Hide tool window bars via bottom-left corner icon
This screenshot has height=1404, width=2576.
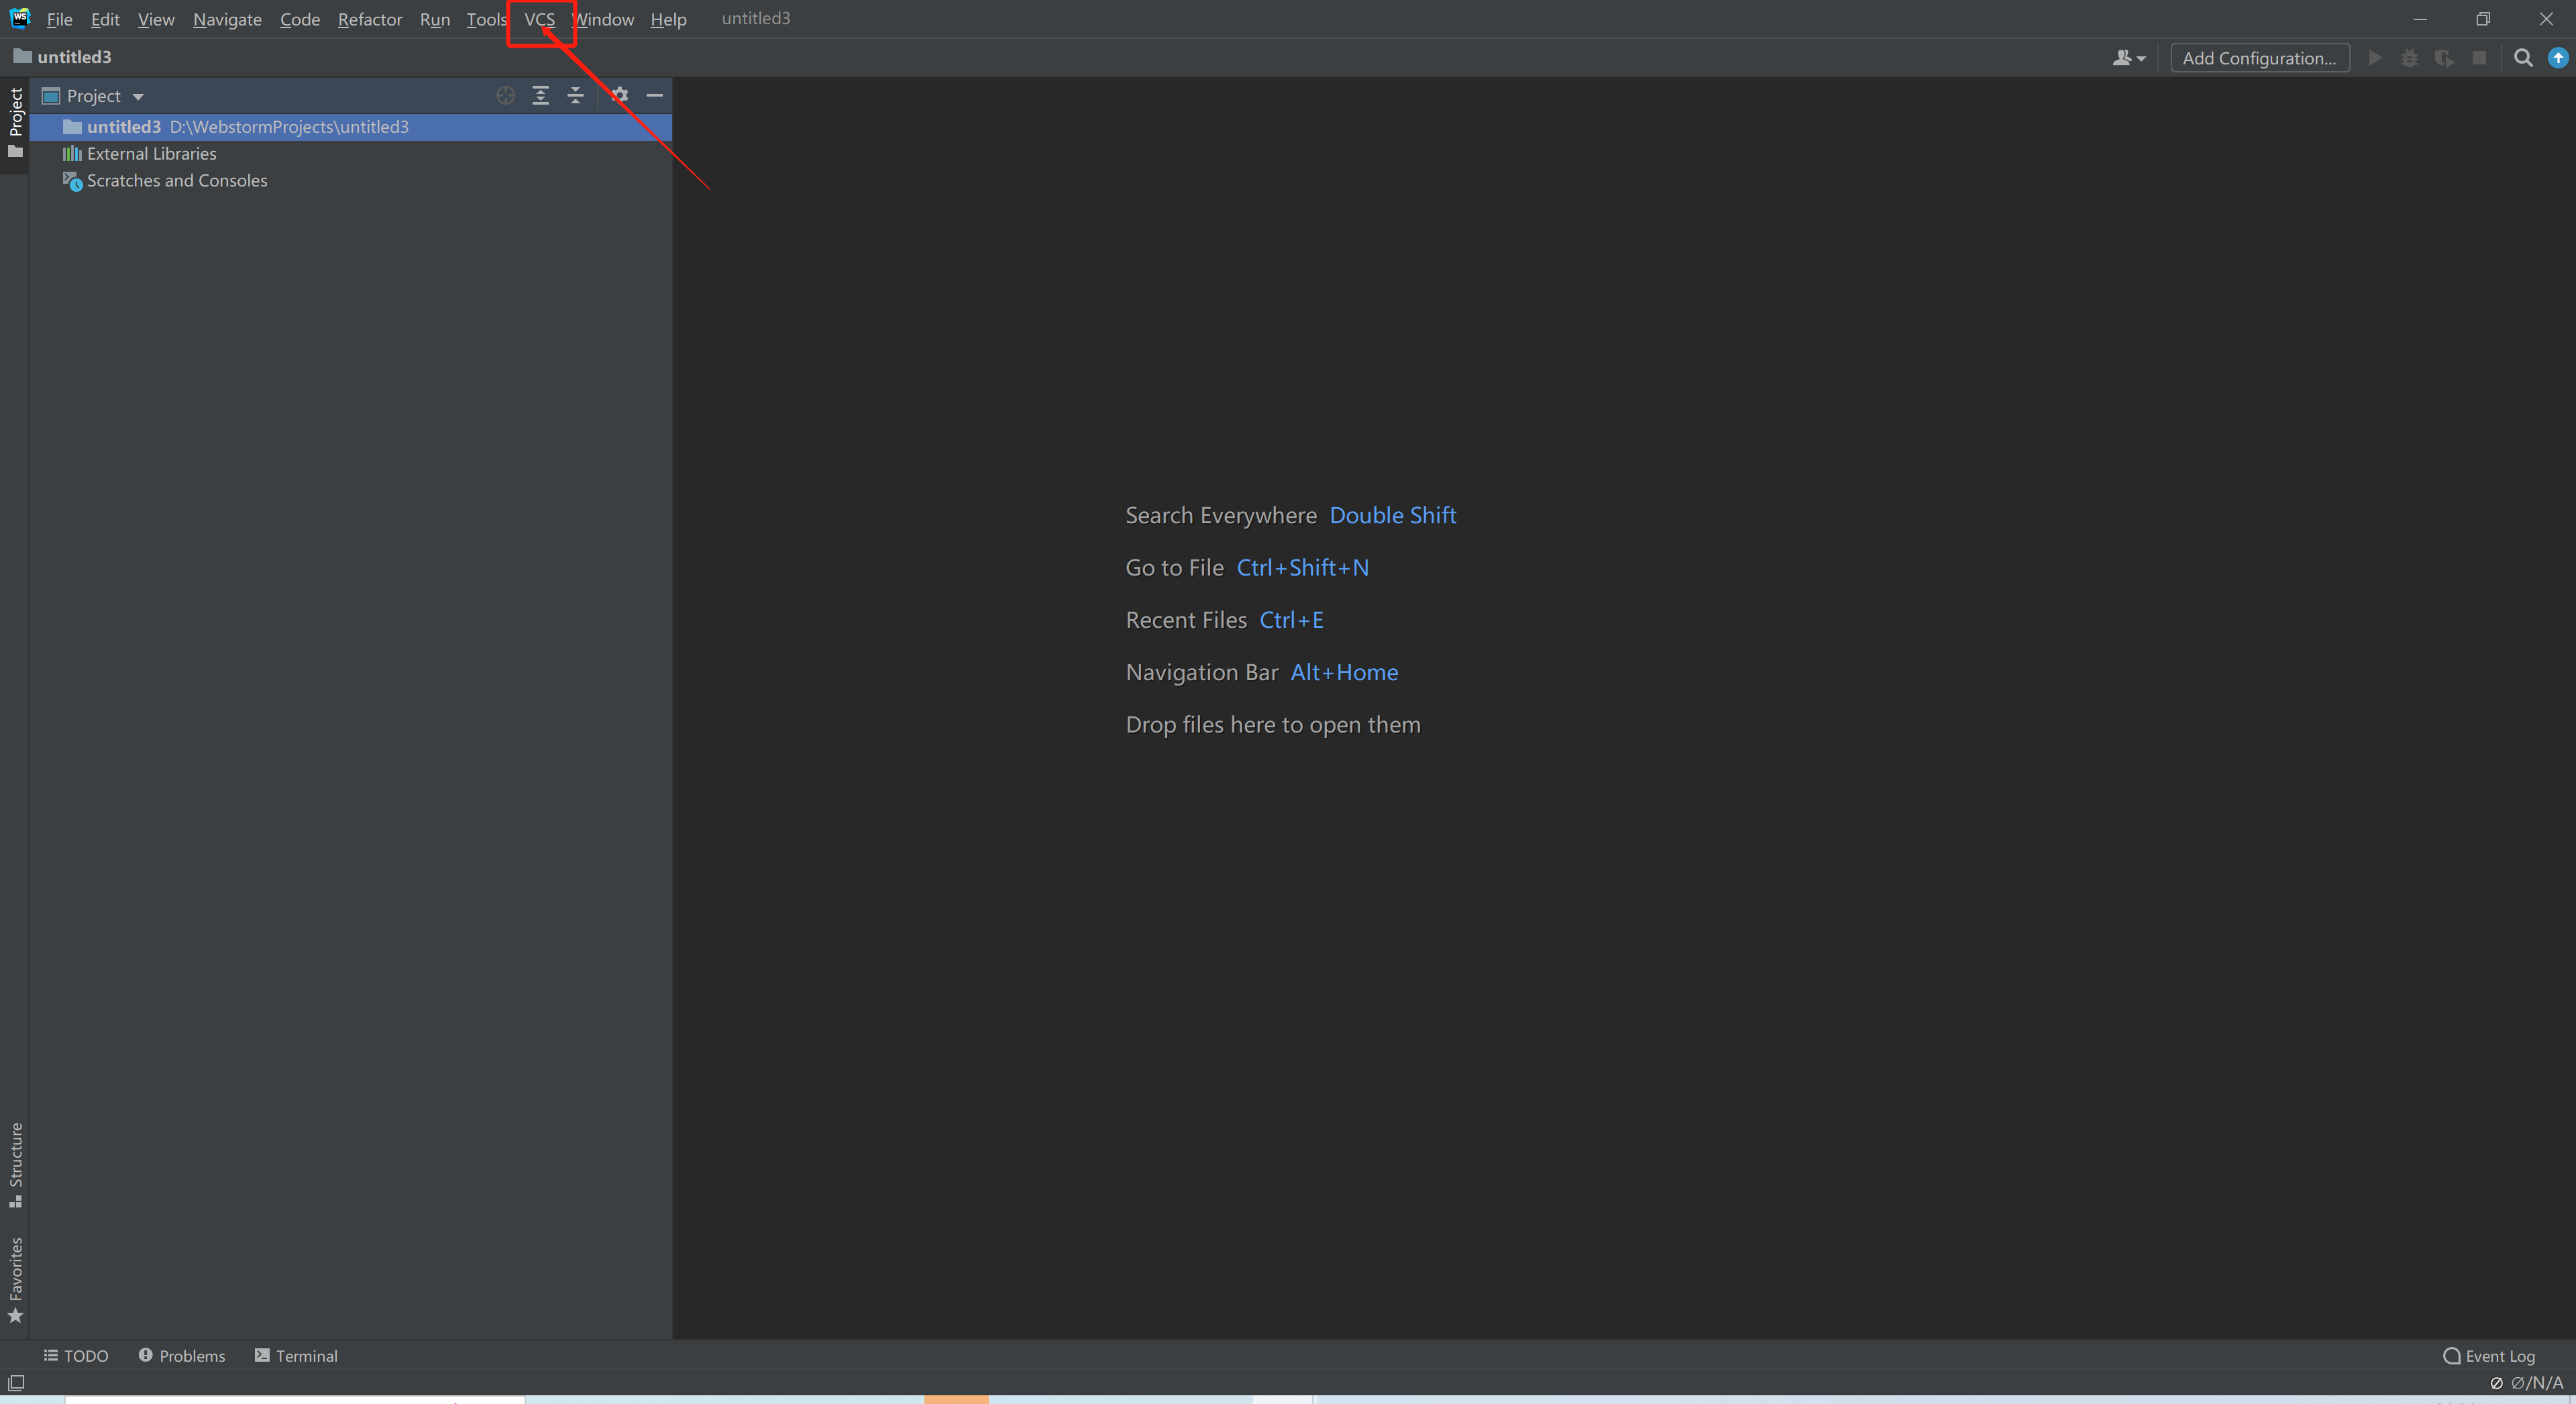click(x=15, y=1382)
